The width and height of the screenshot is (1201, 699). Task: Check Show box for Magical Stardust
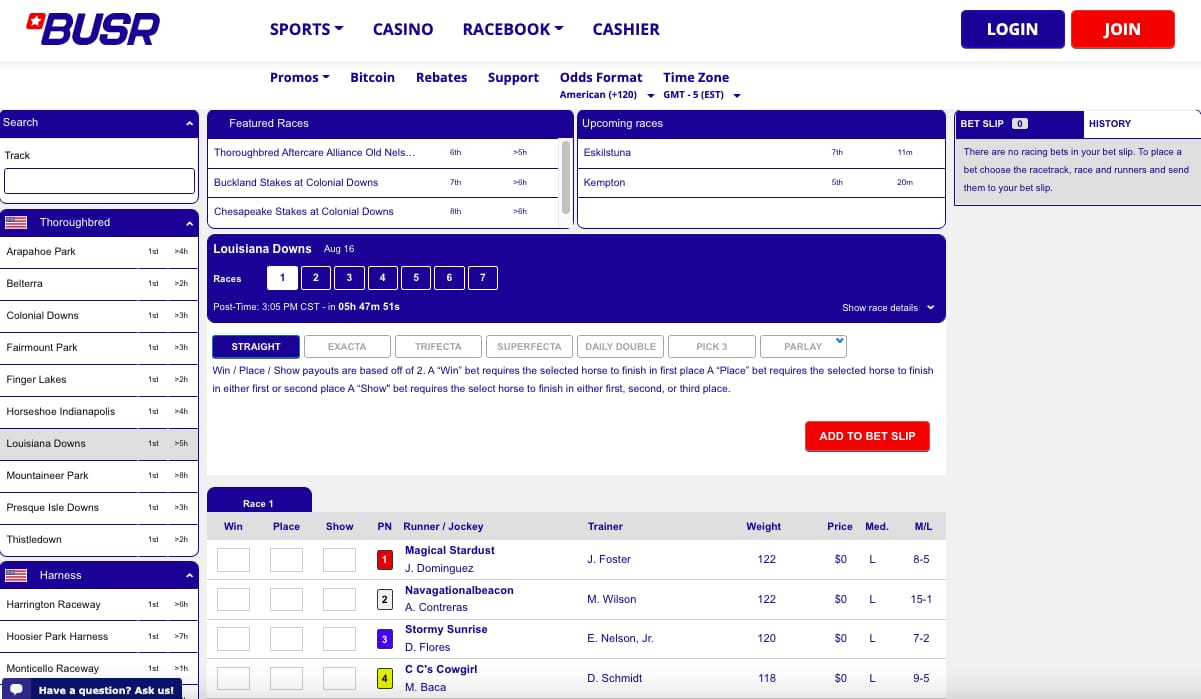(x=339, y=559)
